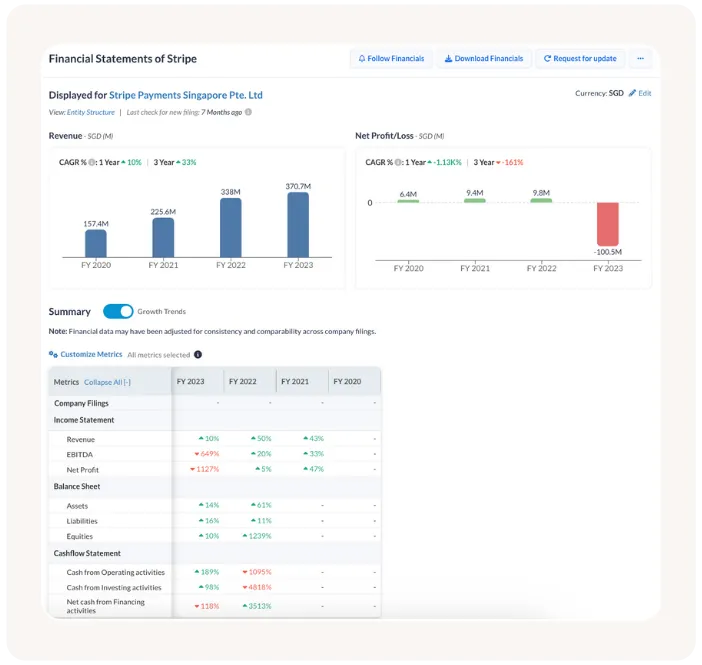The height and width of the screenshot is (665, 702).
Task: Click the info icon beside 7 Months ago
Action: coord(248,112)
